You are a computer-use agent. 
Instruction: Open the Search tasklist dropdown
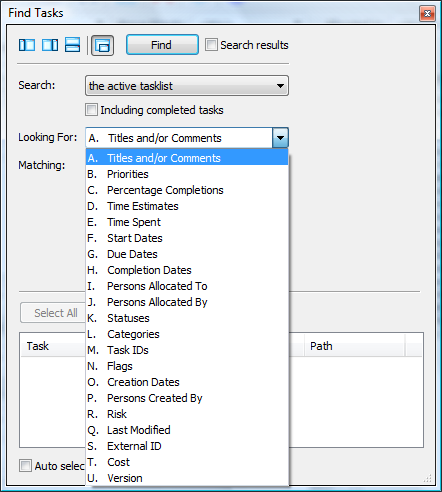[x=187, y=86]
